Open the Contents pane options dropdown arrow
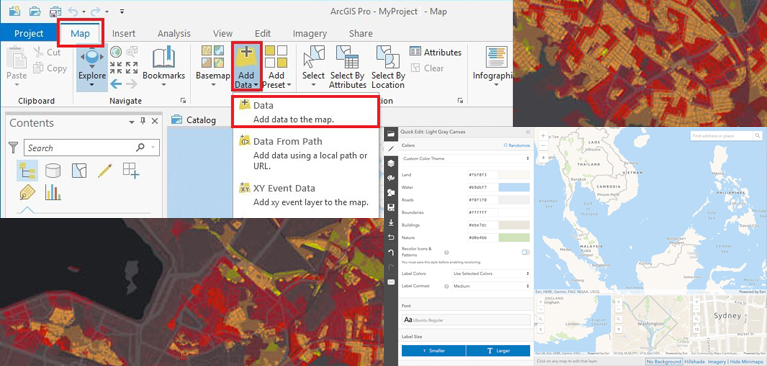Screen dimensions: 767x366 132,121
